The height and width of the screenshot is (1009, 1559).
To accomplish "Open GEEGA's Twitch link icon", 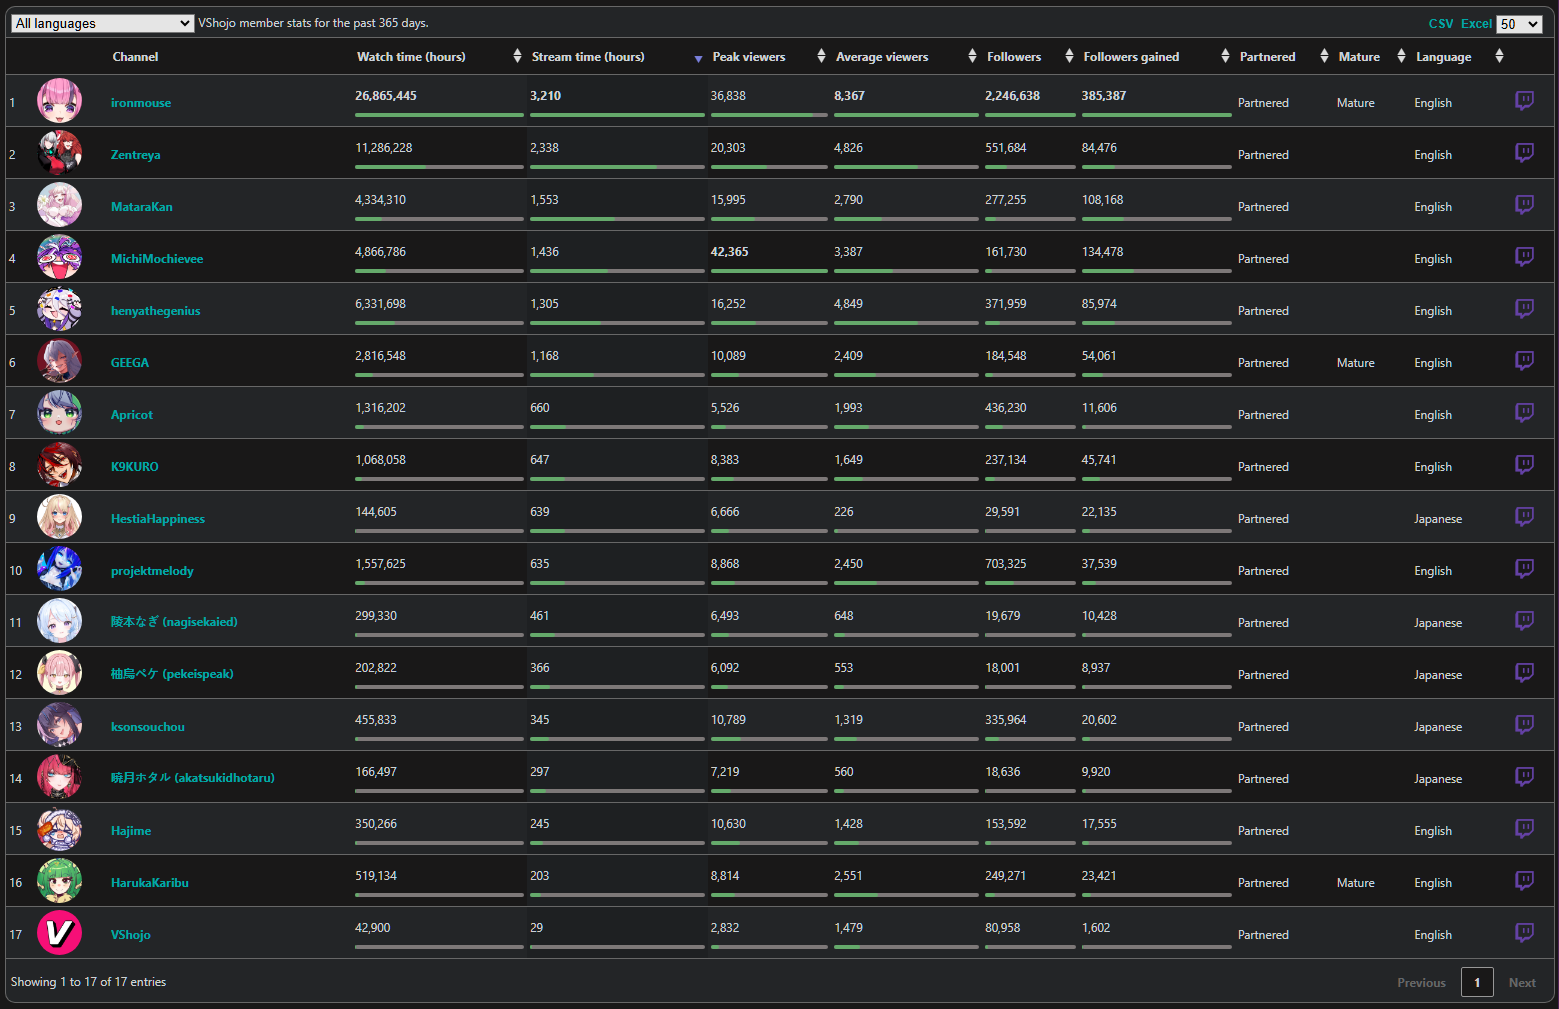I will click(1524, 361).
